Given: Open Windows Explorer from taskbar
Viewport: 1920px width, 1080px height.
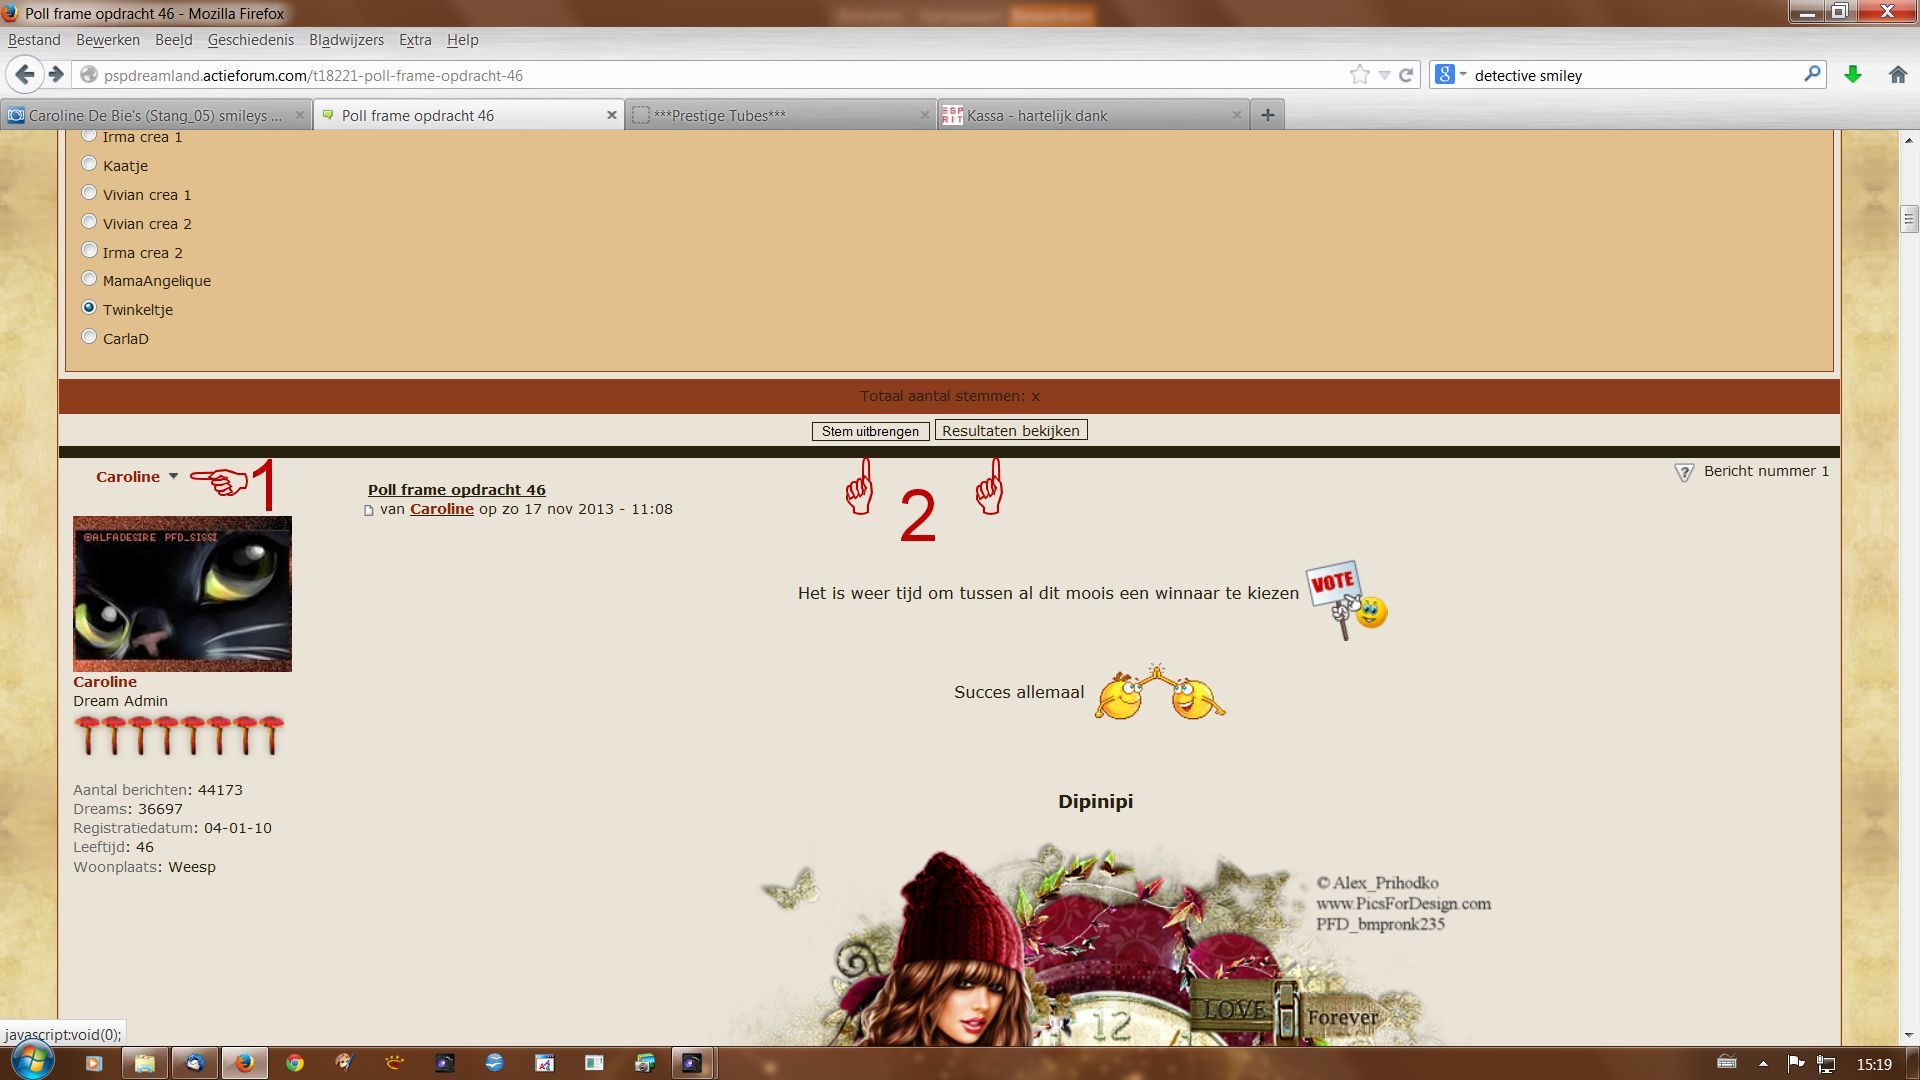Looking at the screenshot, I should [x=144, y=1063].
